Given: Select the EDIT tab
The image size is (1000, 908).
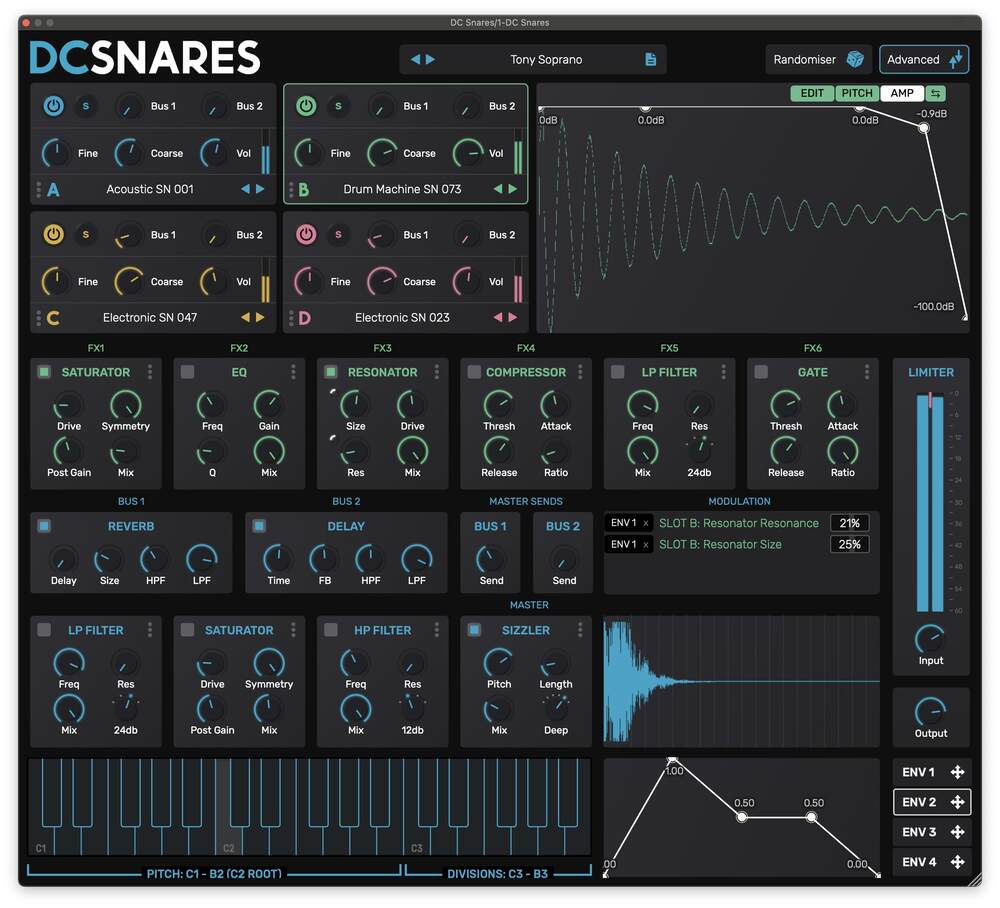Looking at the screenshot, I should point(813,93).
